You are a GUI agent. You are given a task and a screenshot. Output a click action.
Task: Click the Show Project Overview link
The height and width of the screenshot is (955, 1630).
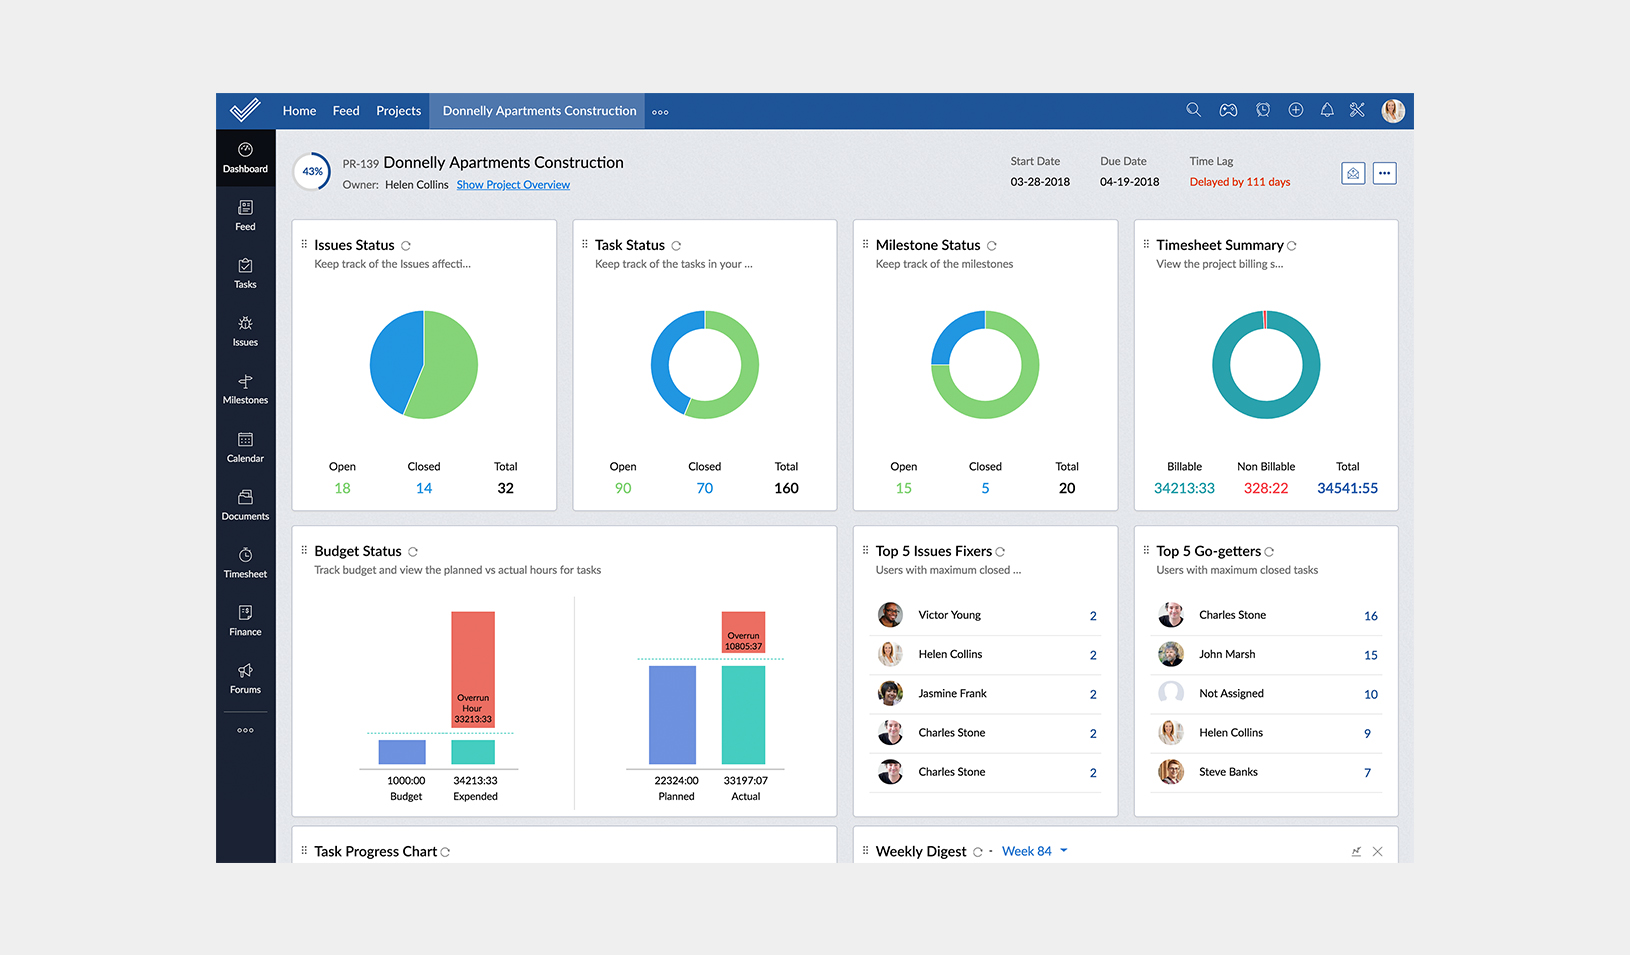point(512,184)
